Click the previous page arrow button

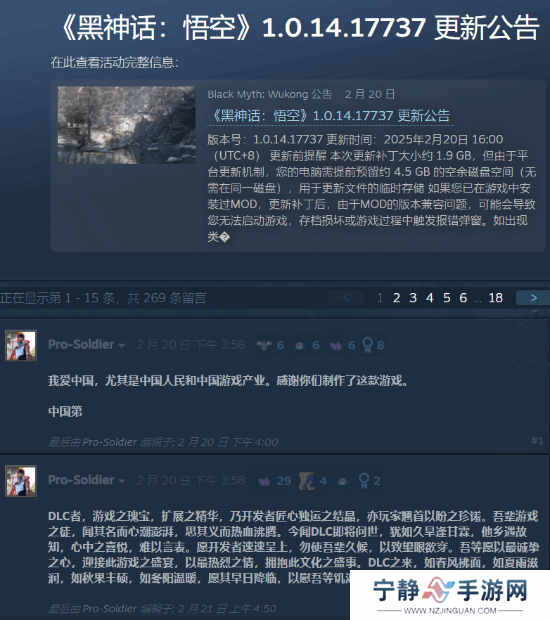[x=346, y=298]
